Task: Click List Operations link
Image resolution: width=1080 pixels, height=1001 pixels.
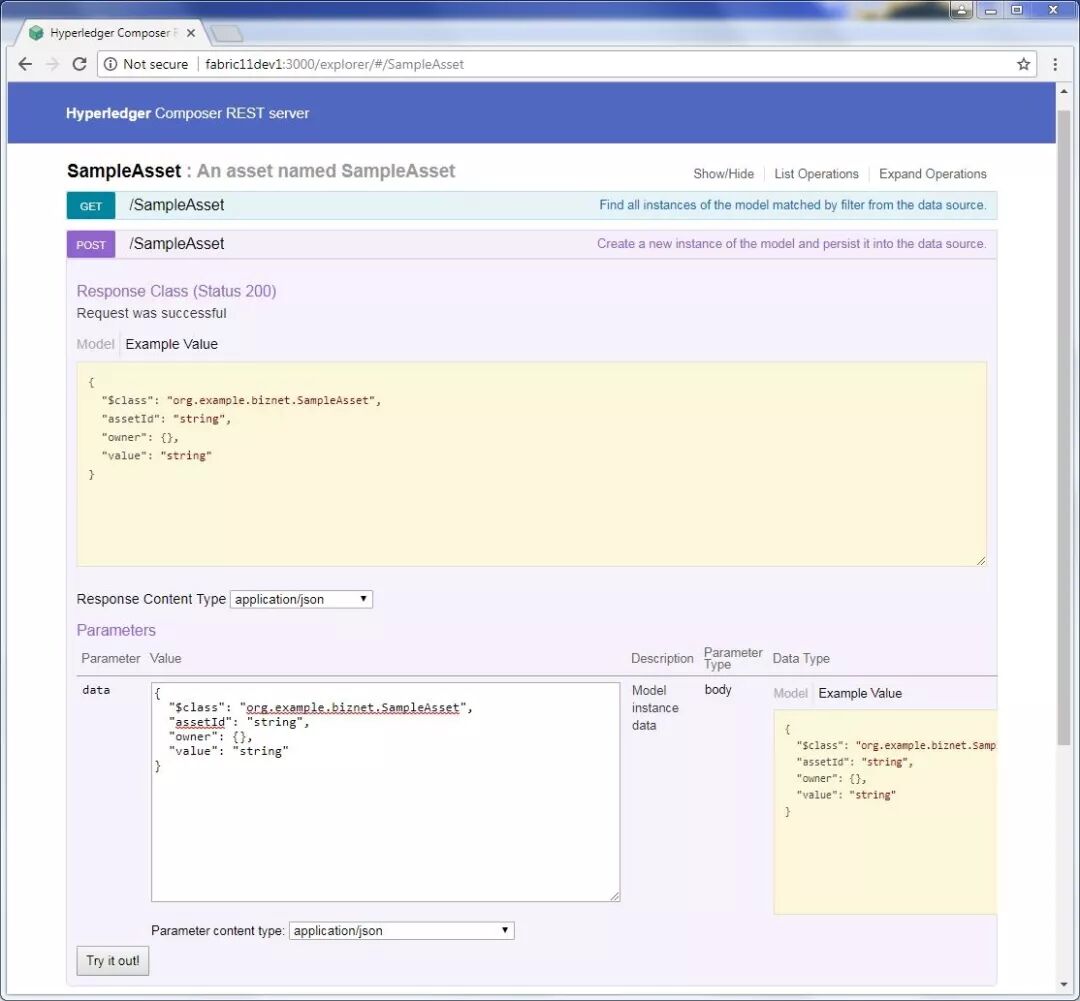Action: pyautogui.click(x=816, y=174)
